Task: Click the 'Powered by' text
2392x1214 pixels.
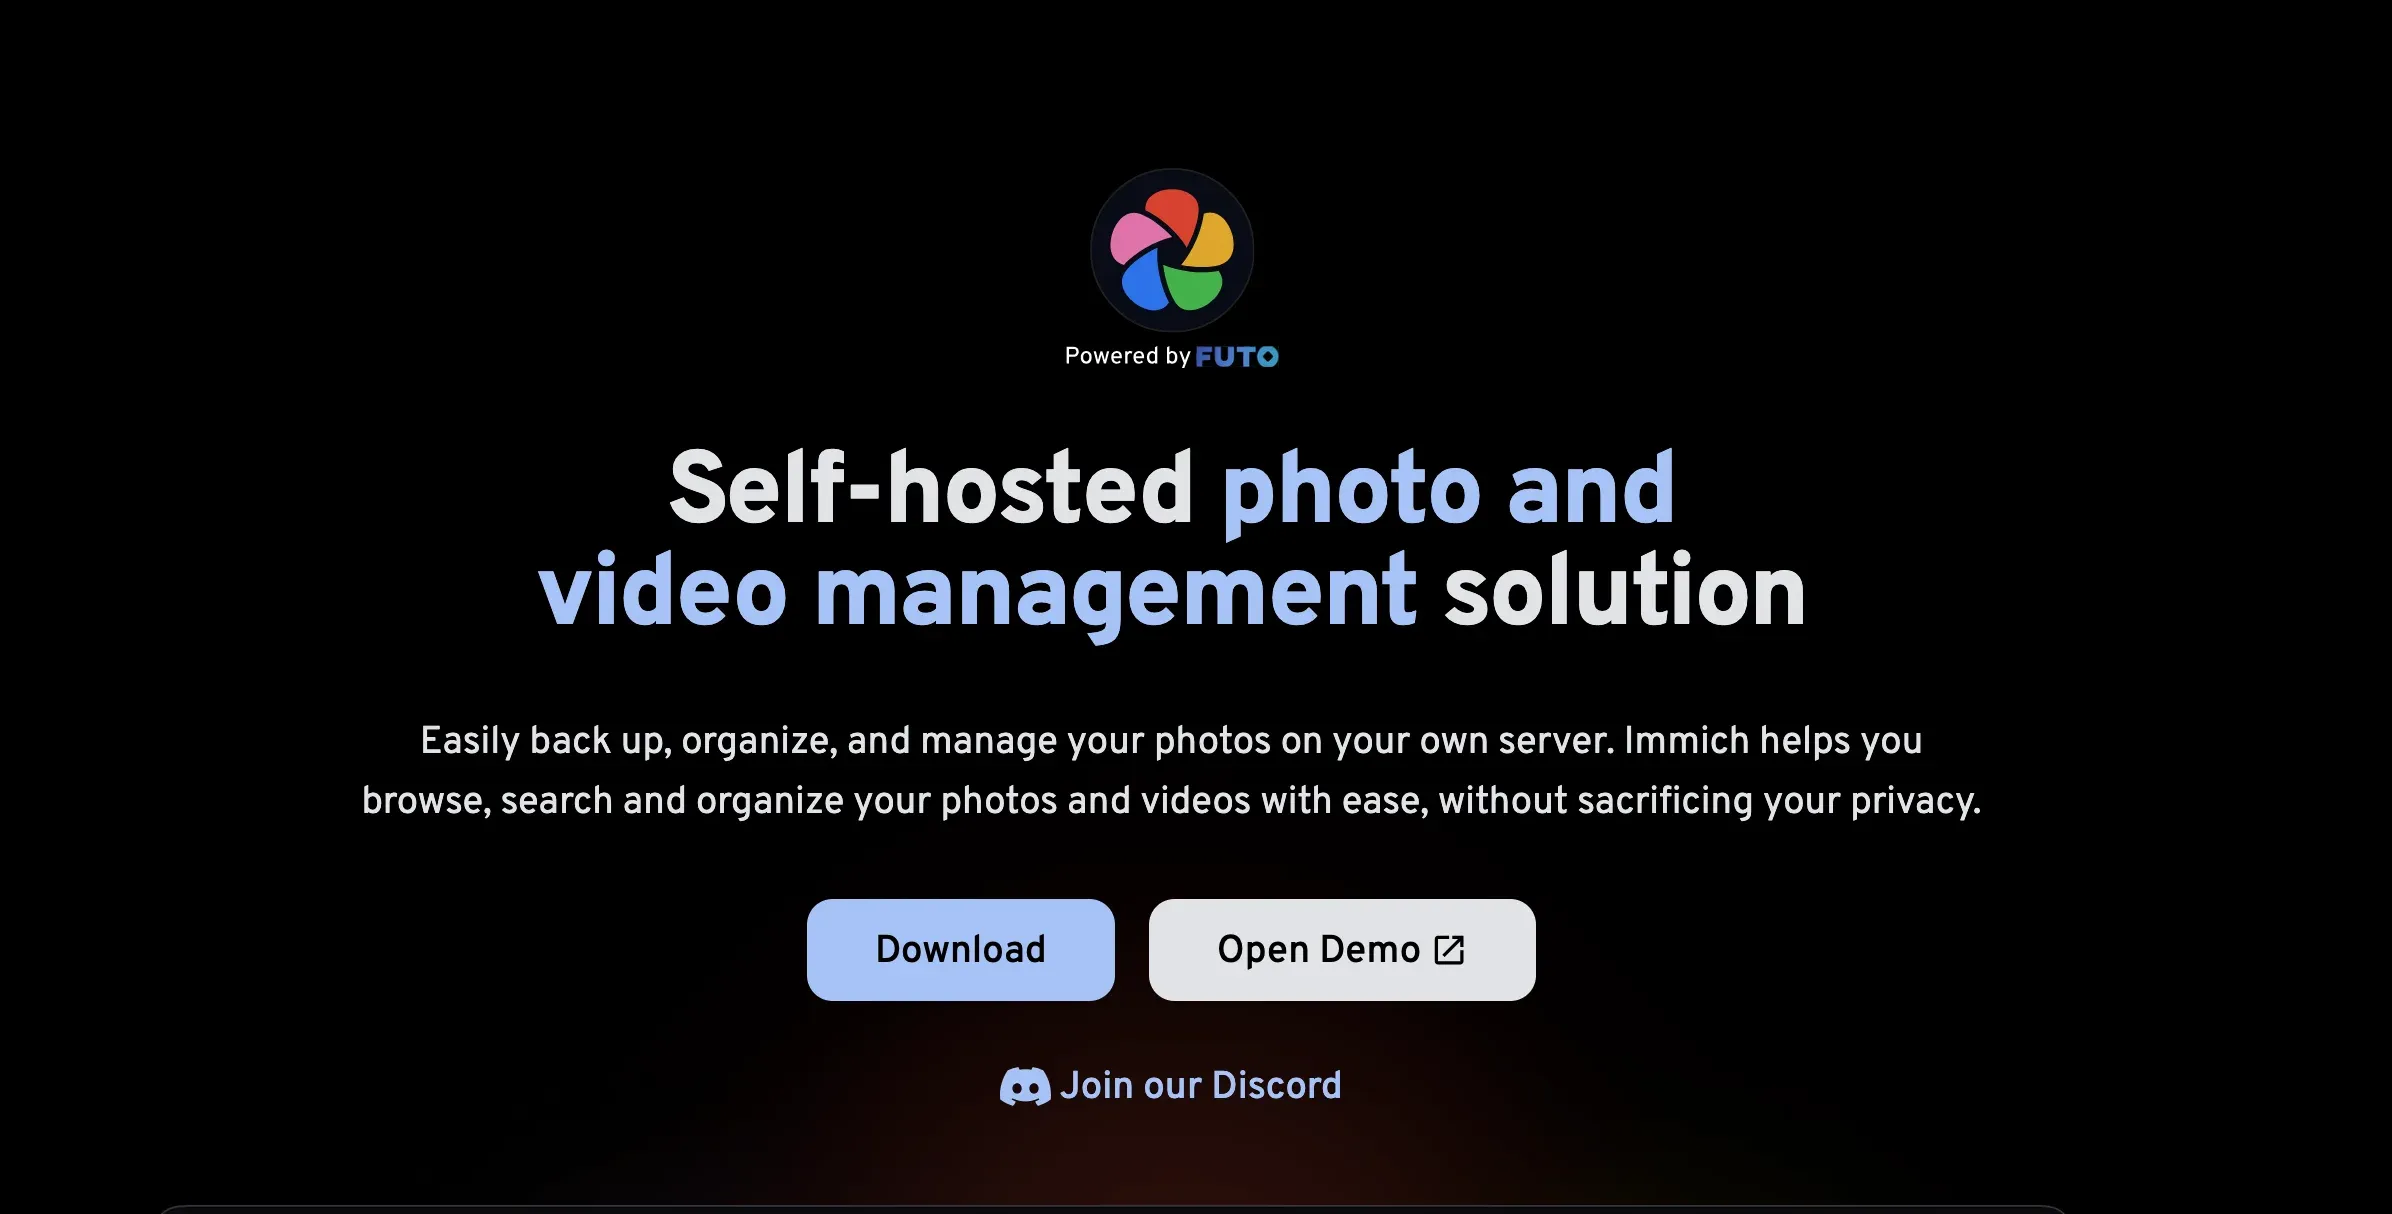Action: click(1127, 356)
